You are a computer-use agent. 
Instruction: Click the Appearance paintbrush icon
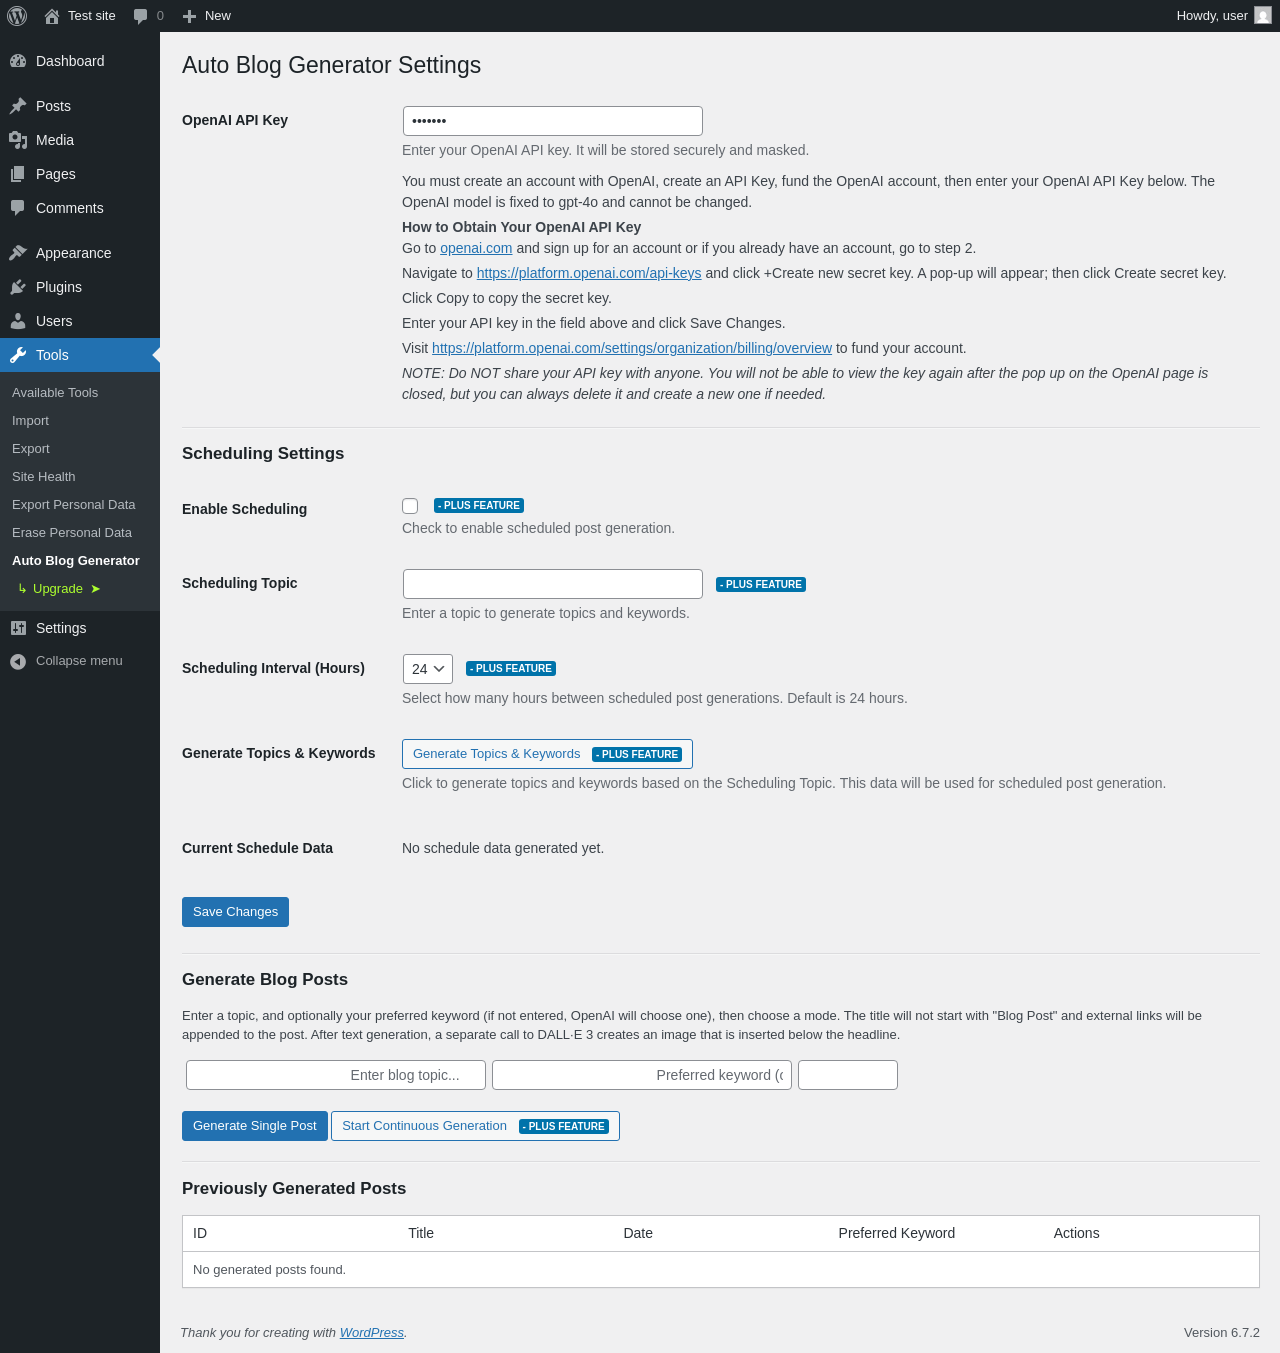pos(18,253)
